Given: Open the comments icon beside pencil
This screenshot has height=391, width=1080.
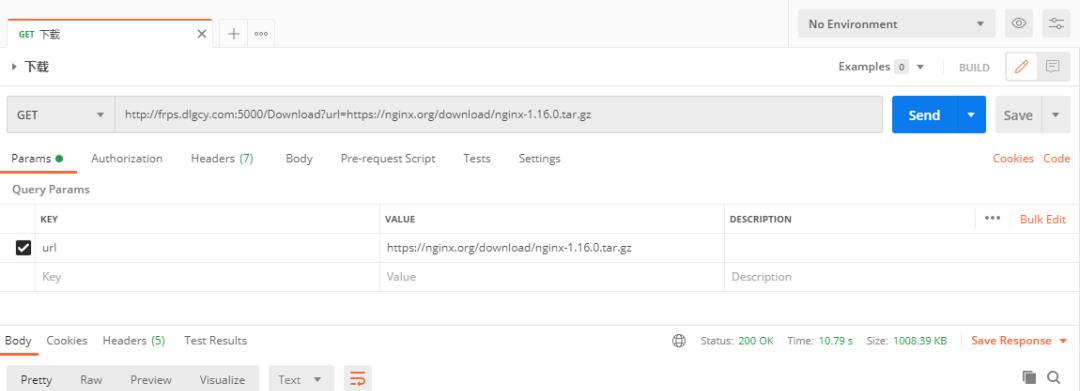Looking at the screenshot, I should pos(1052,67).
